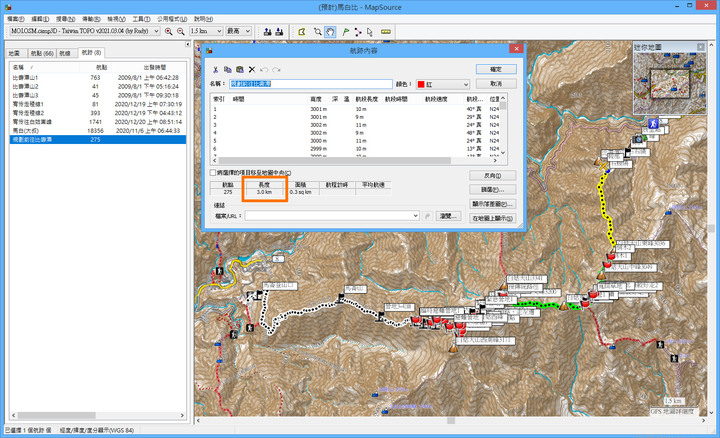Switch to the tracks (8) tab
Image resolution: width=720 pixels, height=438 pixels.
(91, 53)
